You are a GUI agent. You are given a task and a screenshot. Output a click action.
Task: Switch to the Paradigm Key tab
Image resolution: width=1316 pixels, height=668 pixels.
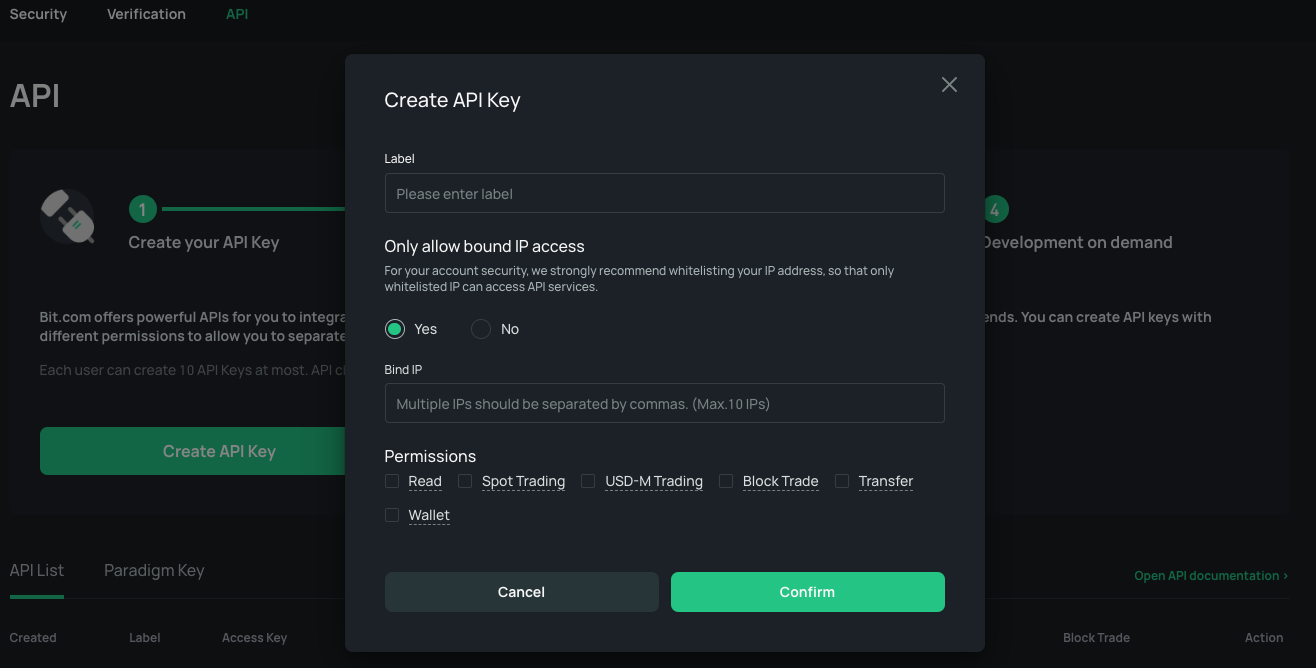(154, 570)
